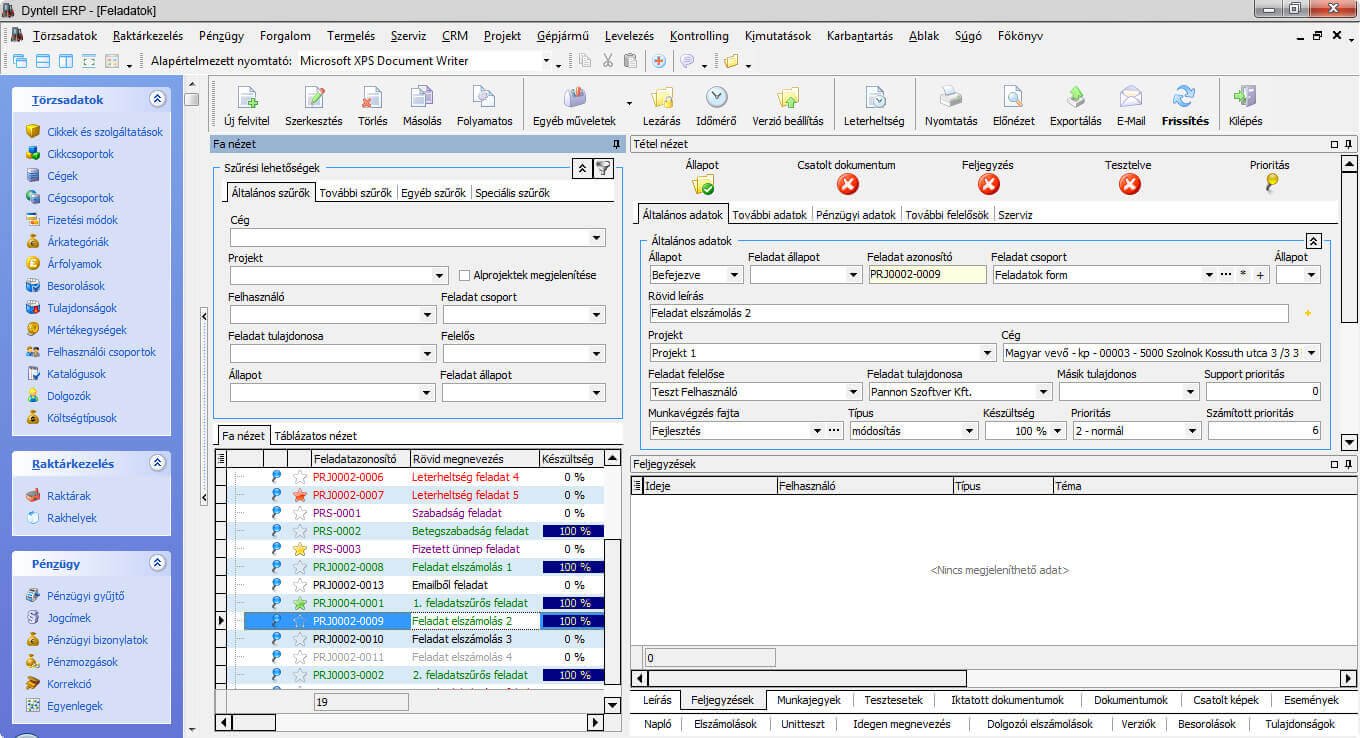
Task: Exit using the Kilépés icon
Action: pos(1245,98)
